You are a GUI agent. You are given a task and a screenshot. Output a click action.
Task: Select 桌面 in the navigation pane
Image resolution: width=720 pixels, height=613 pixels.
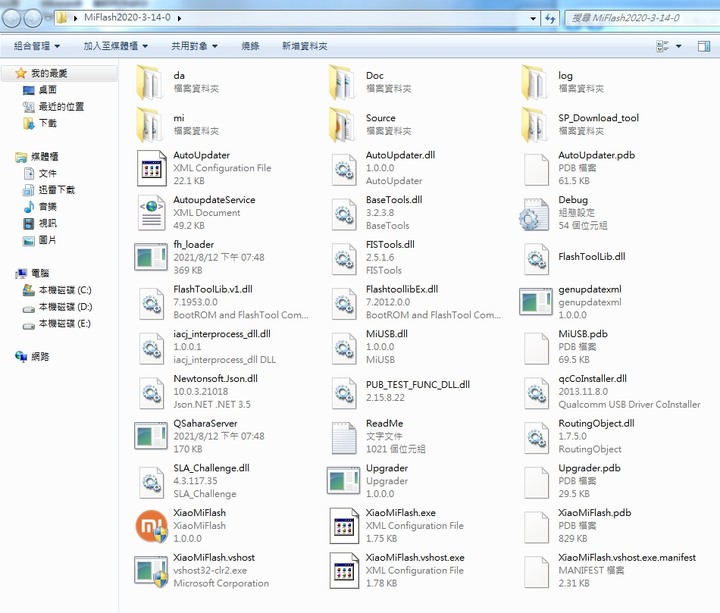tap(47, 90)
